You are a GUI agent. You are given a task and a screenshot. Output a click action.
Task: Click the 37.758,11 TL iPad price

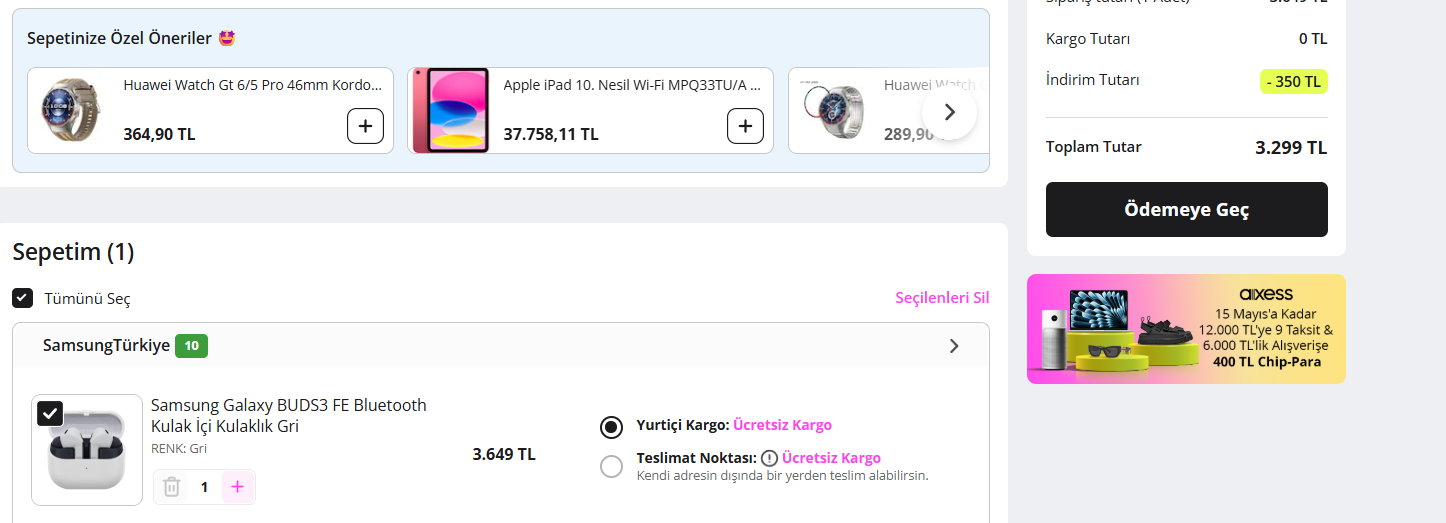click(x=551, y=134)
